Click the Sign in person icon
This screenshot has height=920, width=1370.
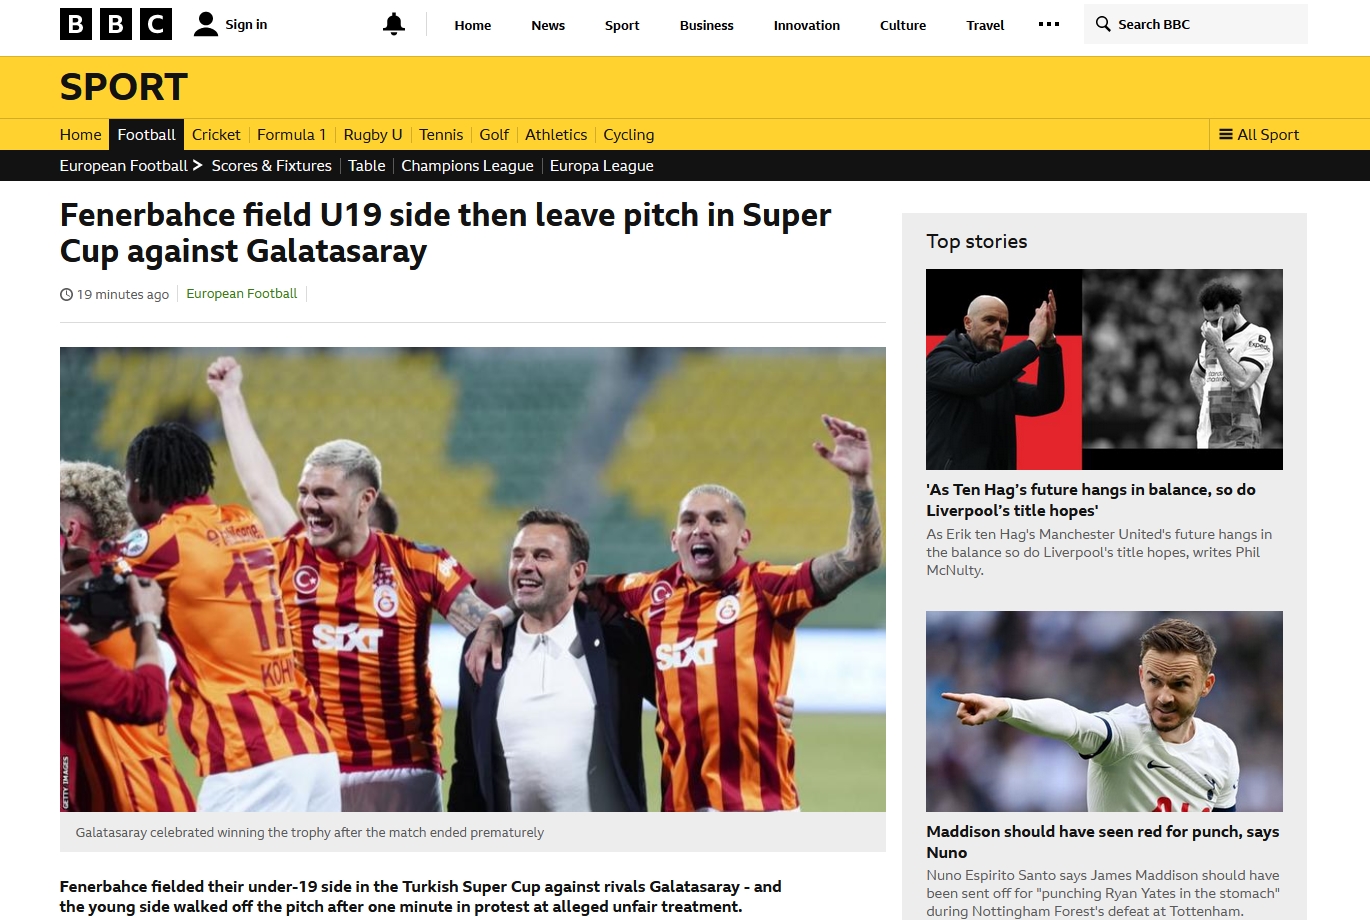[206, 24]
